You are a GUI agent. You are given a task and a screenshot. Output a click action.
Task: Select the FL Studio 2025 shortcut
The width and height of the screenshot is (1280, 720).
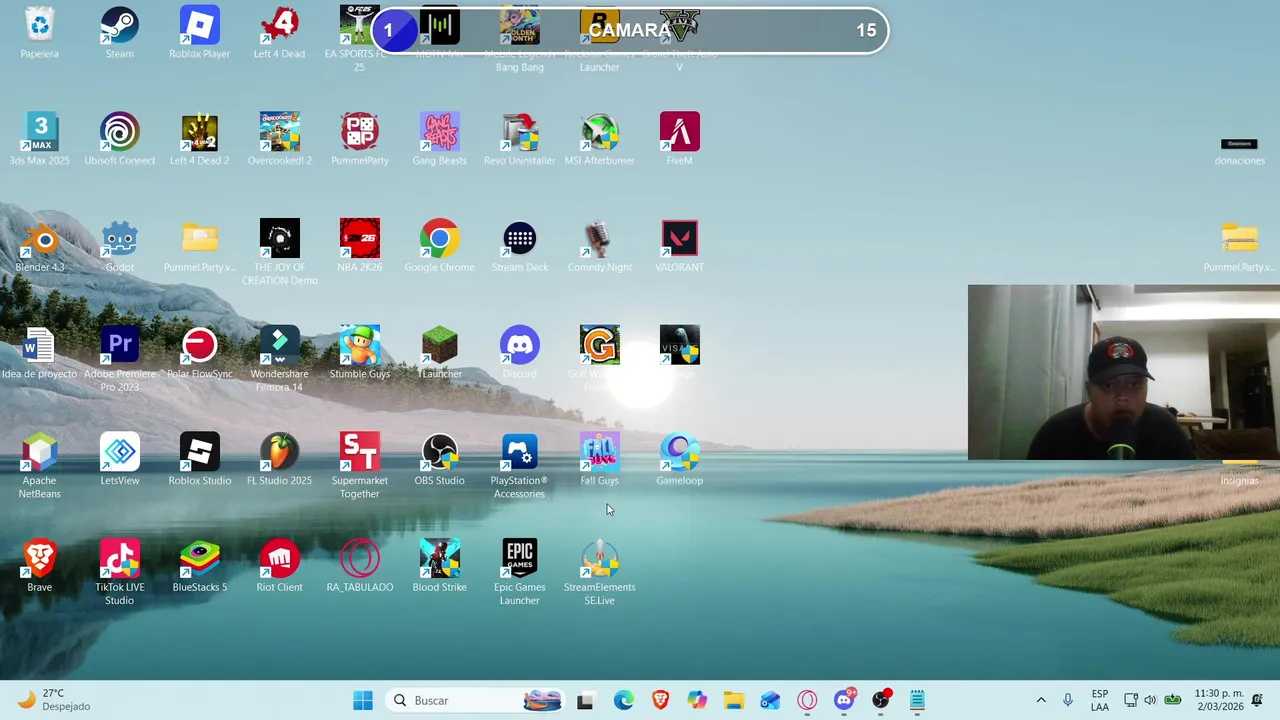[280, 460]
